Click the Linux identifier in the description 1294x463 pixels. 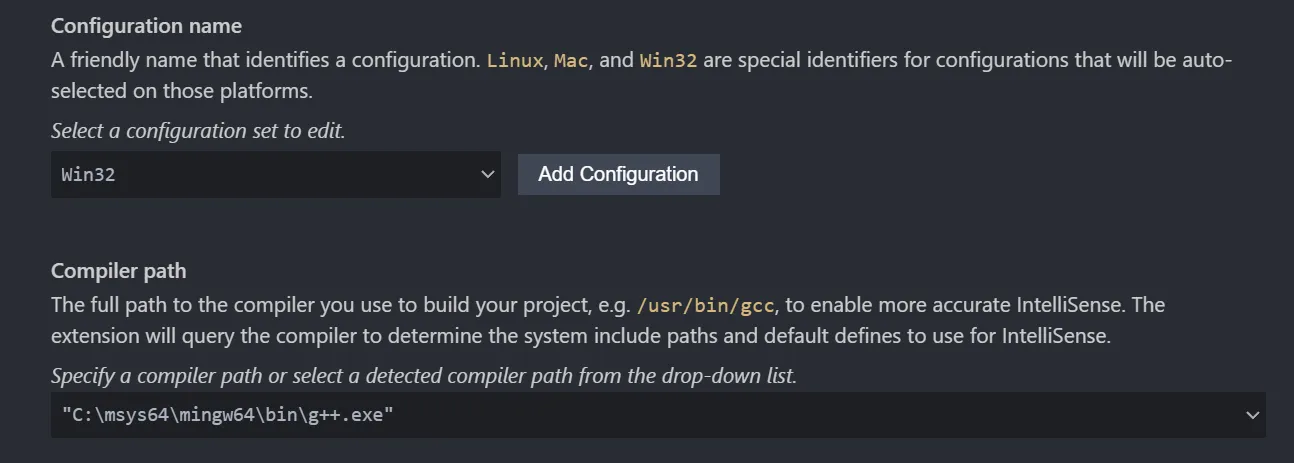pyautogui.click(x=514, y=60)
